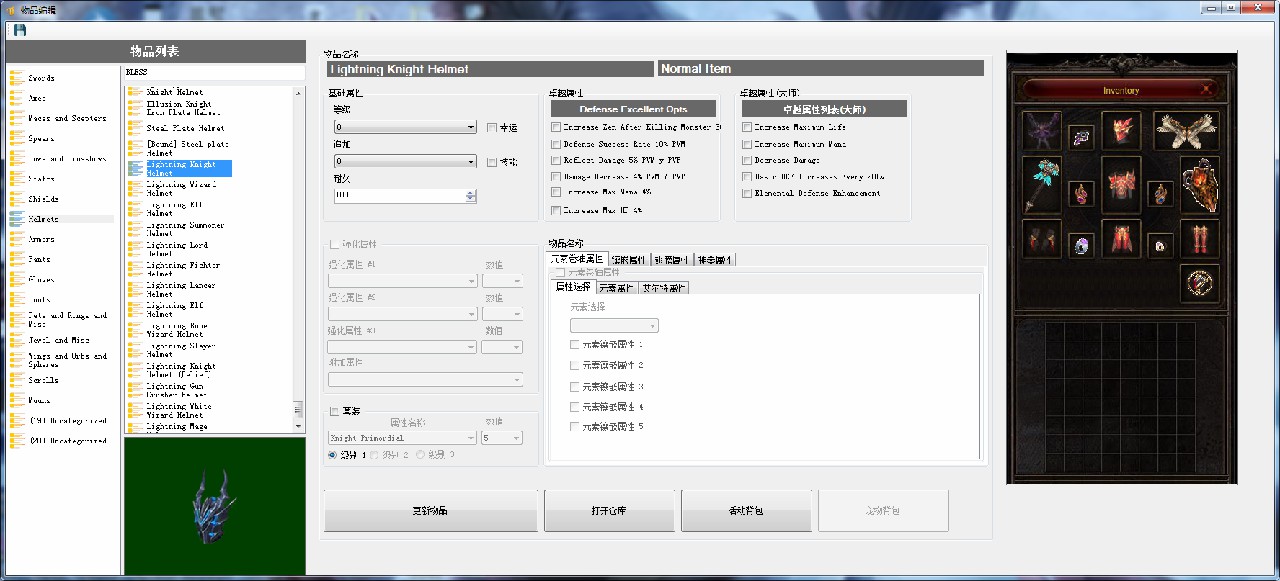Select the ring slot left of pants
Viewport: 1280px width, 581px height.
[1081, 245]
